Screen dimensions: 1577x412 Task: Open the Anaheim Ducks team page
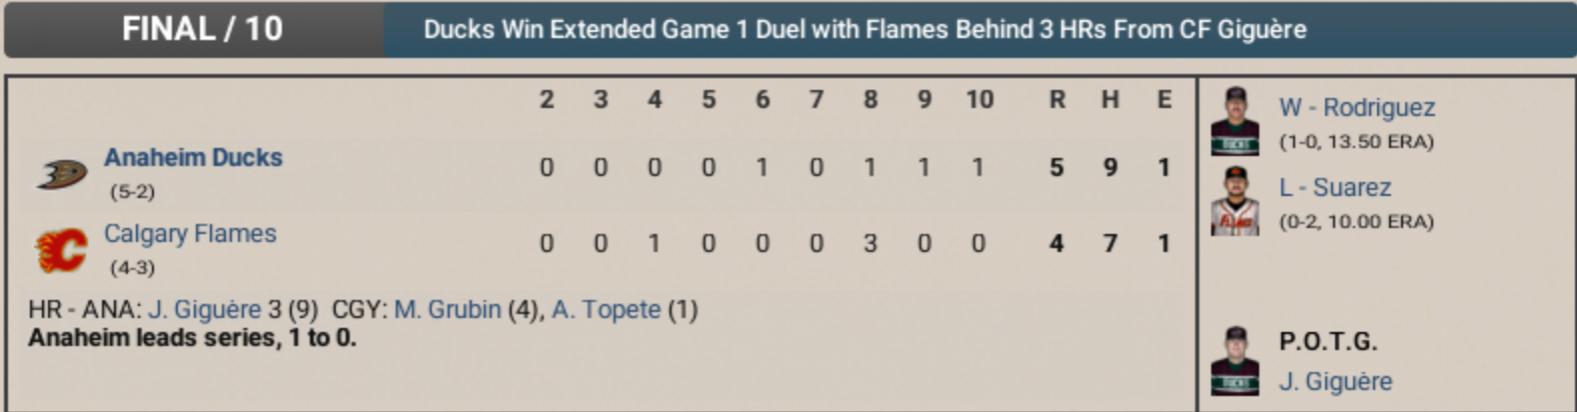tap(193, 158)
